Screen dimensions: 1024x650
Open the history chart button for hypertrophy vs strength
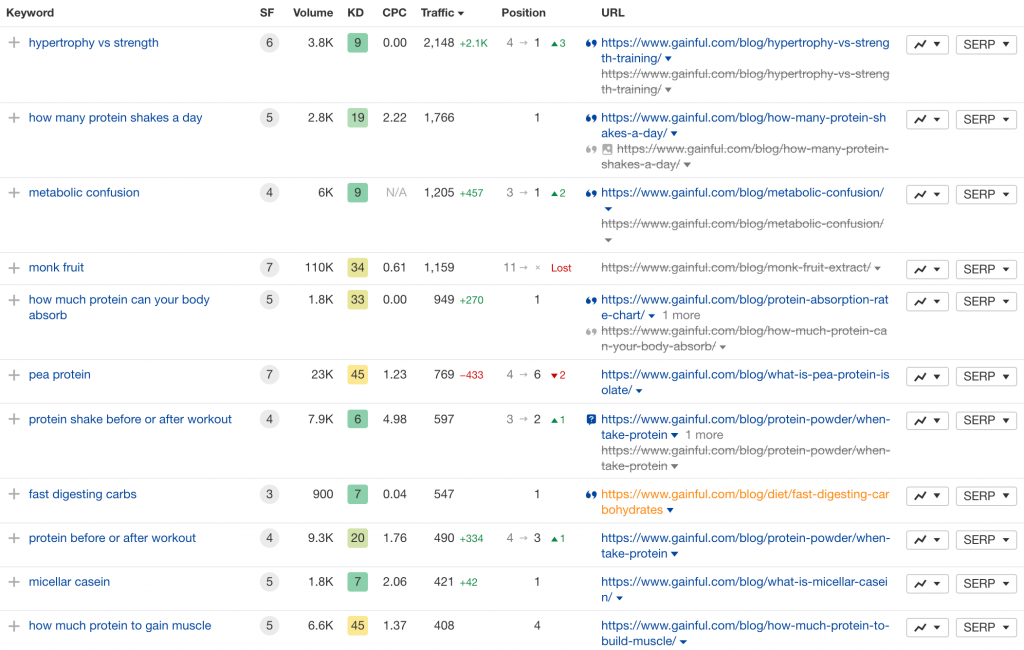tap(927, 44)
